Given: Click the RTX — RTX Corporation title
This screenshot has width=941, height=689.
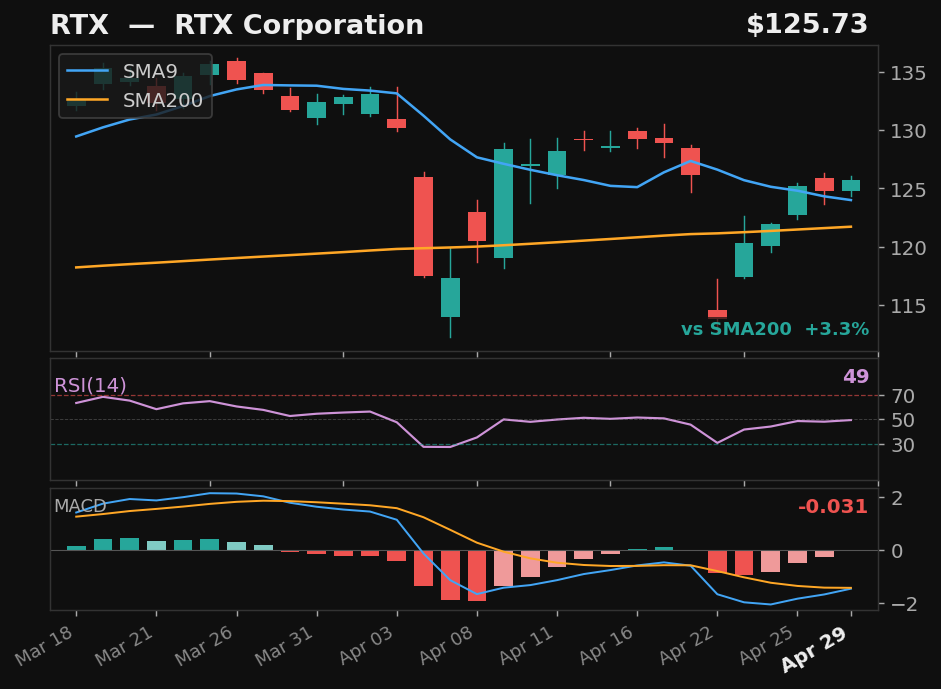Looking at the screenshot, I should (x=237, y=25).
